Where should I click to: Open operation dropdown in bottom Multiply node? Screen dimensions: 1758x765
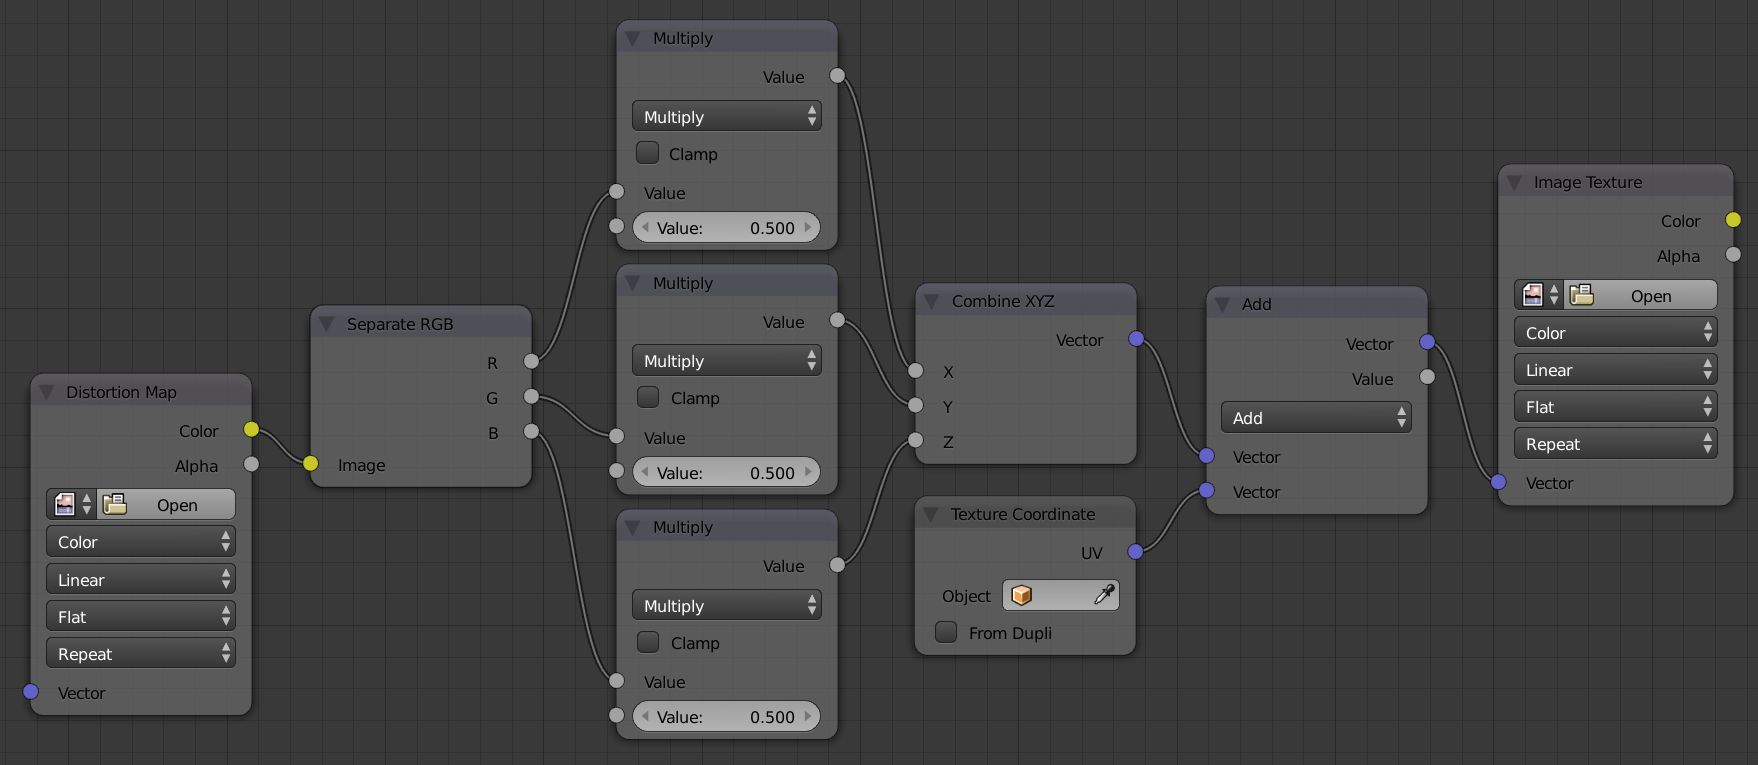pyautogui.click(x=727, y=605)
